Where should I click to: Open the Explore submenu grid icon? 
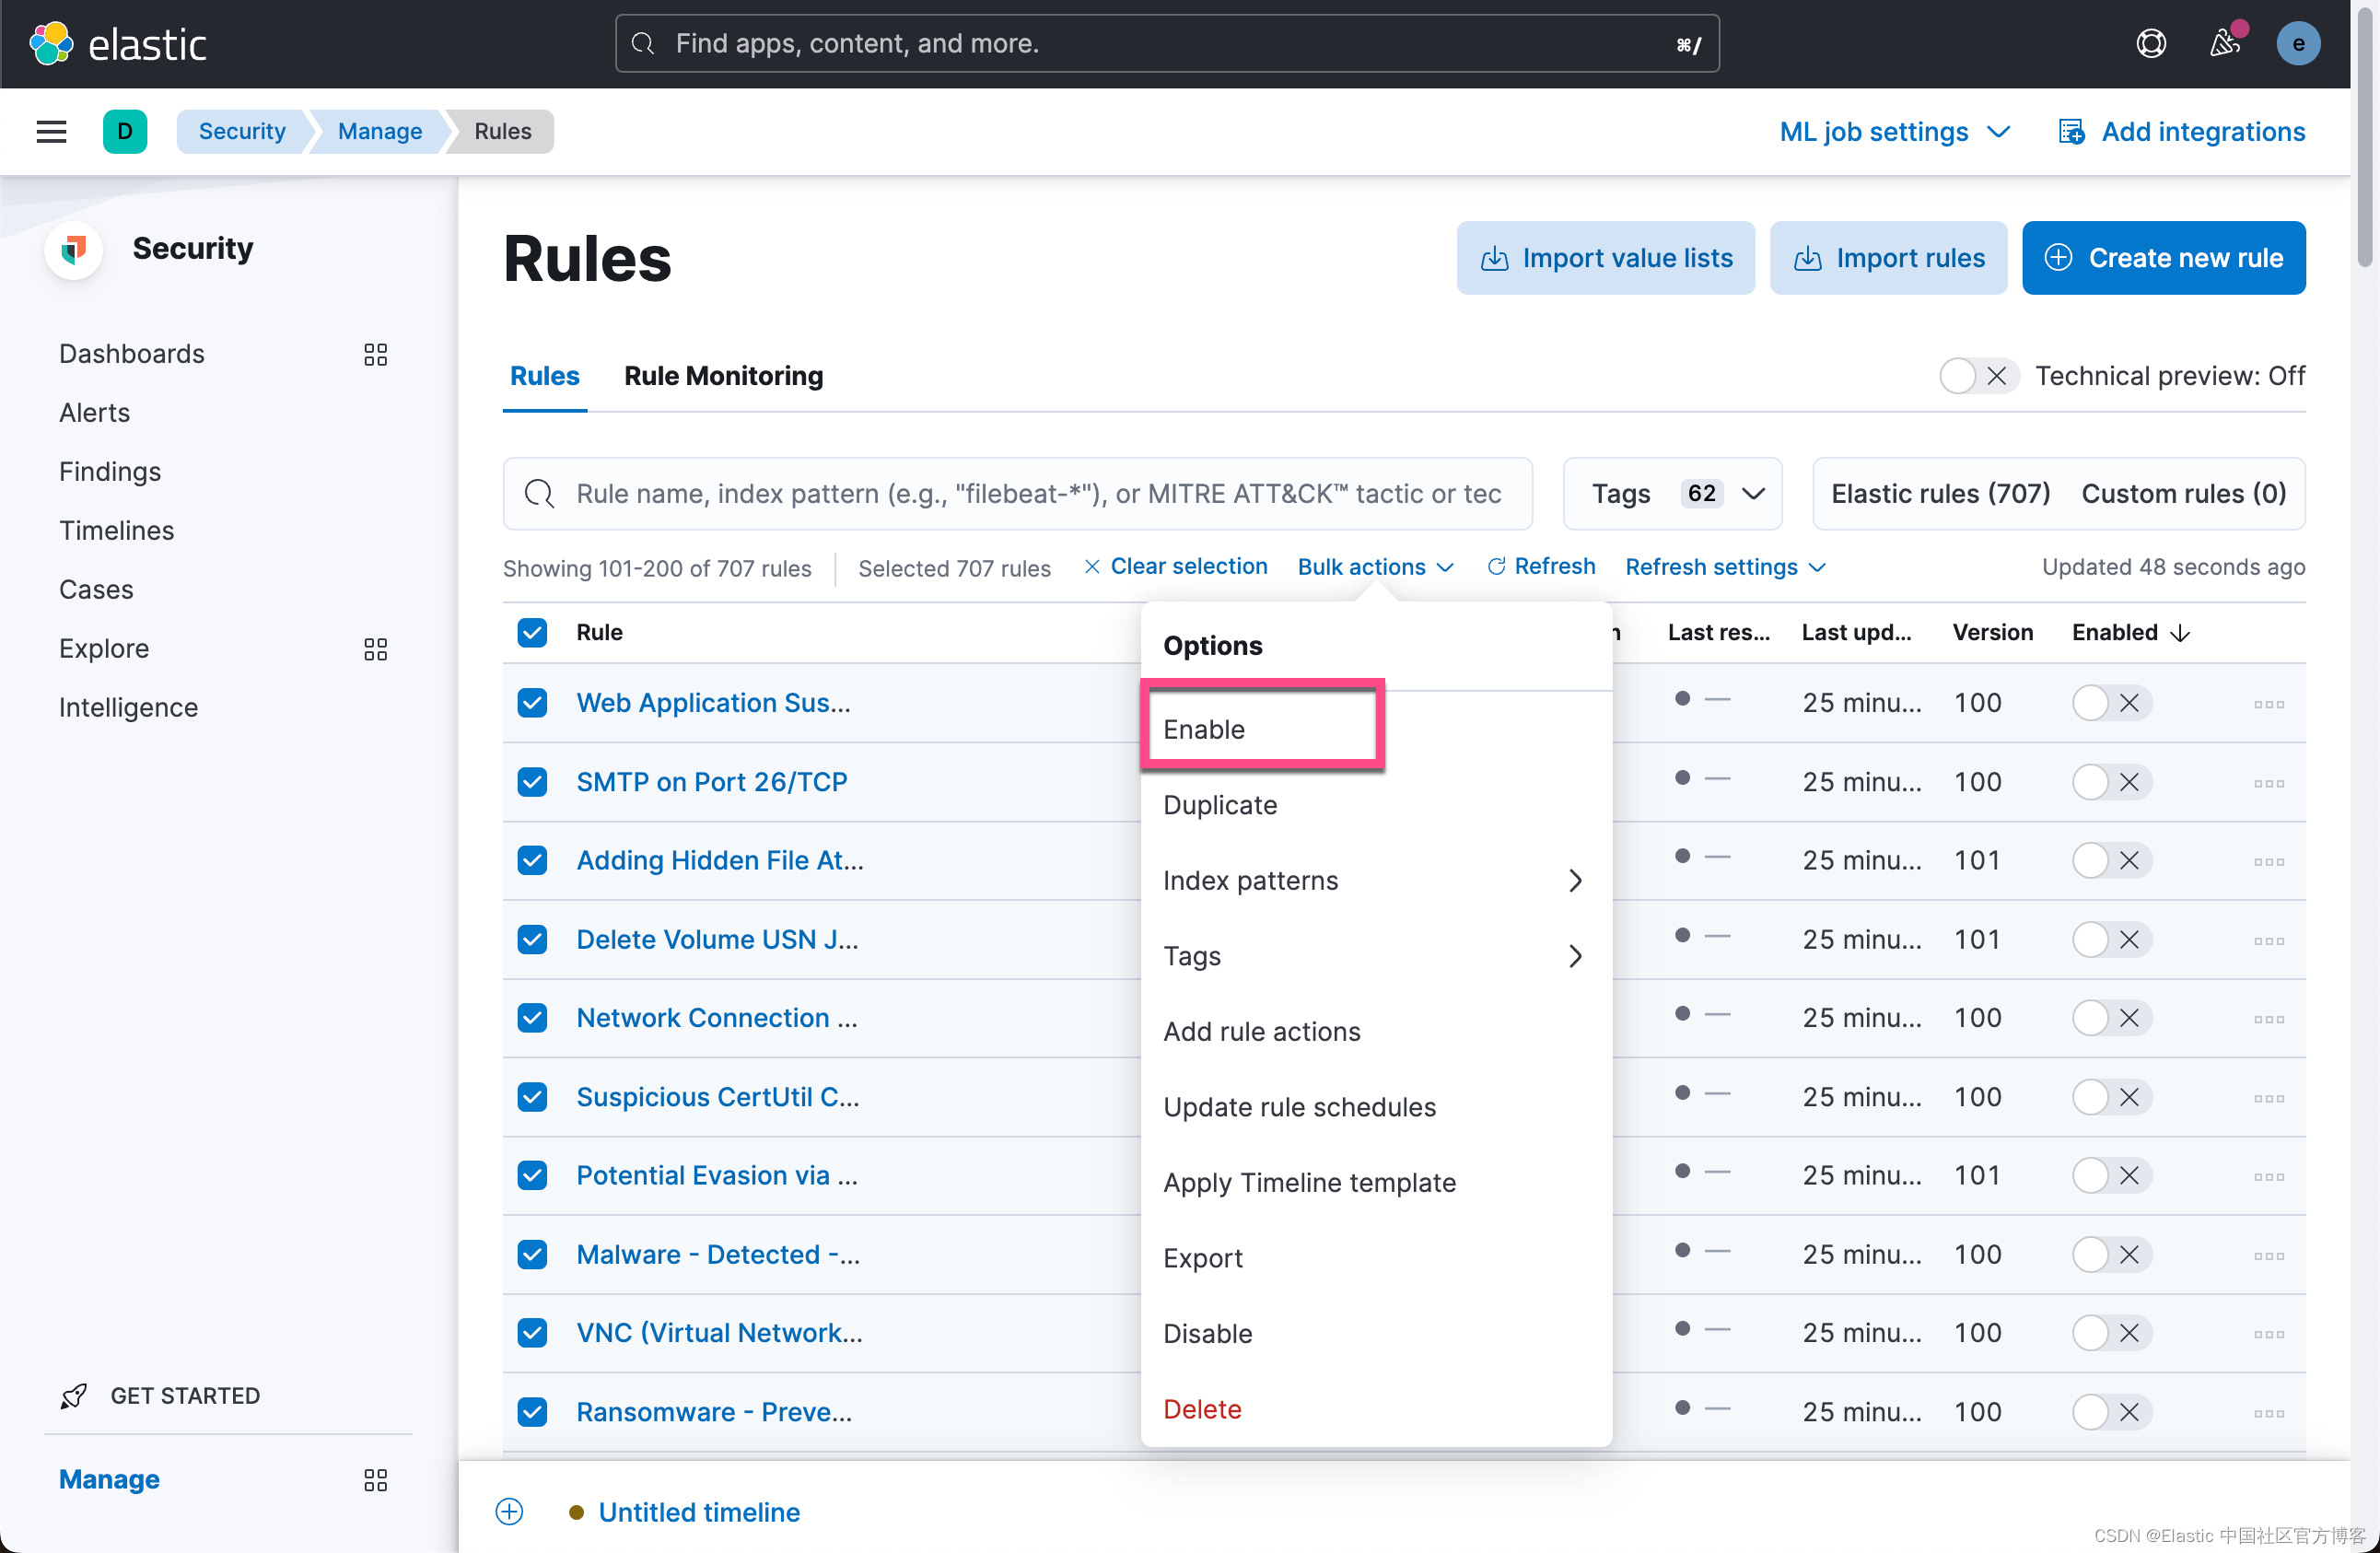coord(375,649)
